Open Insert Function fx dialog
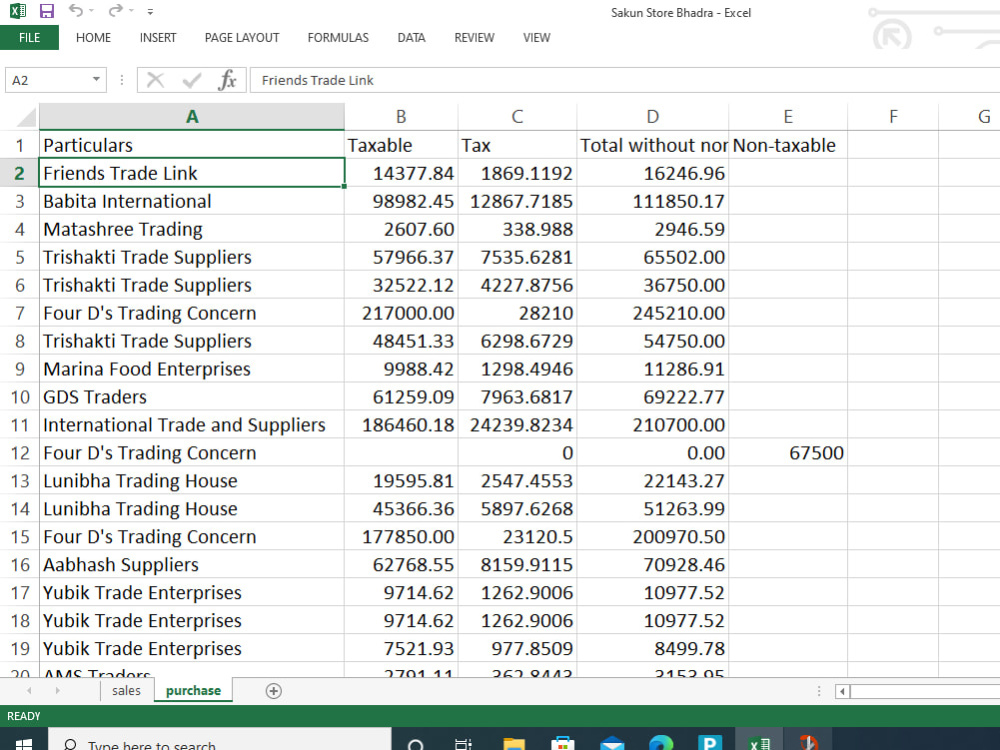This screenshot has height=750, width=1000. (x=227, y=80)
